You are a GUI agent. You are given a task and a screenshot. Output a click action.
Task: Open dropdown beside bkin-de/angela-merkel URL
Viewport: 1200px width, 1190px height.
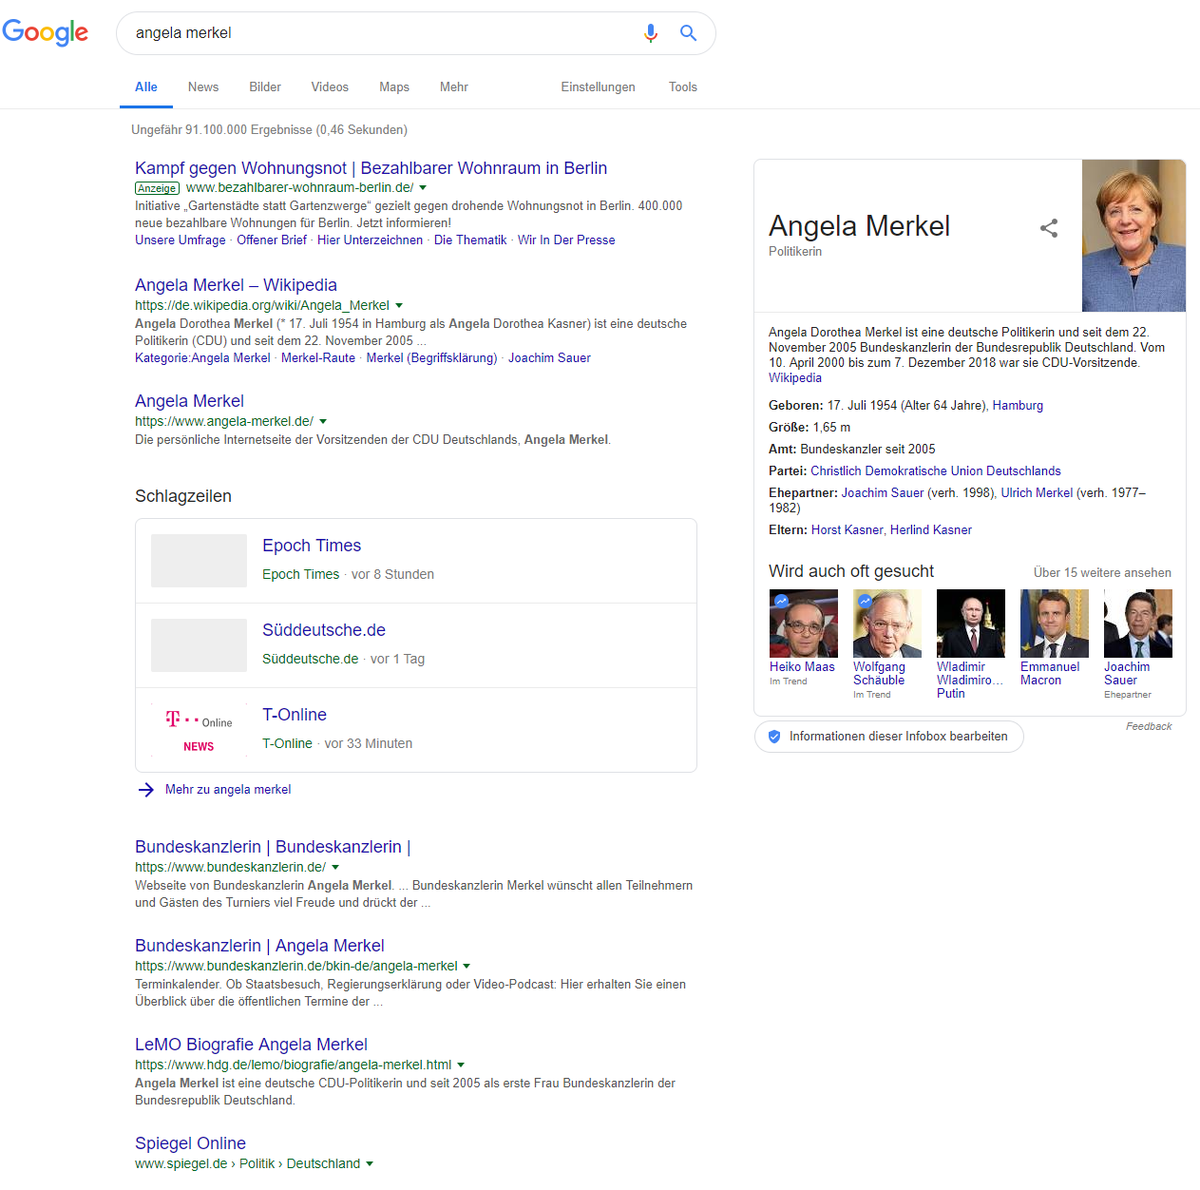466,967
